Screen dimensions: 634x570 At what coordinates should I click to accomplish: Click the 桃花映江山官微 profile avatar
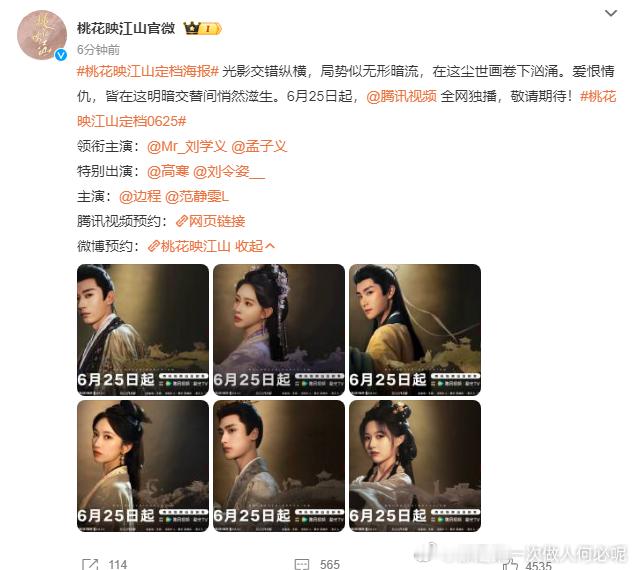[42, 35]
